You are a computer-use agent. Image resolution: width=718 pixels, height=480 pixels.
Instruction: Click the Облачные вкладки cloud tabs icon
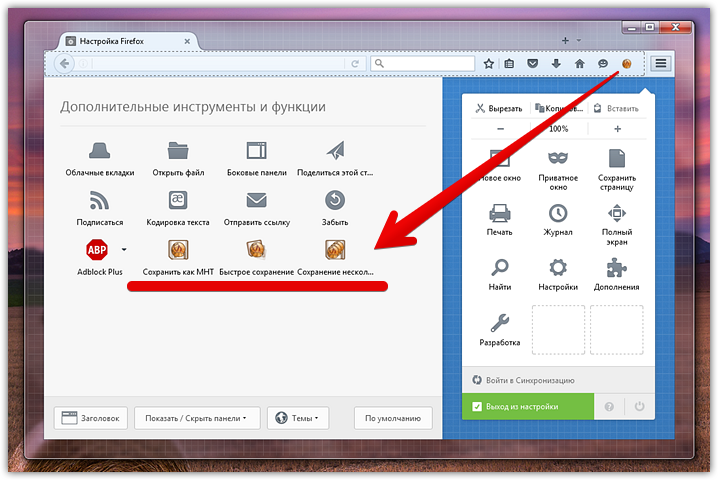(99, 150)
